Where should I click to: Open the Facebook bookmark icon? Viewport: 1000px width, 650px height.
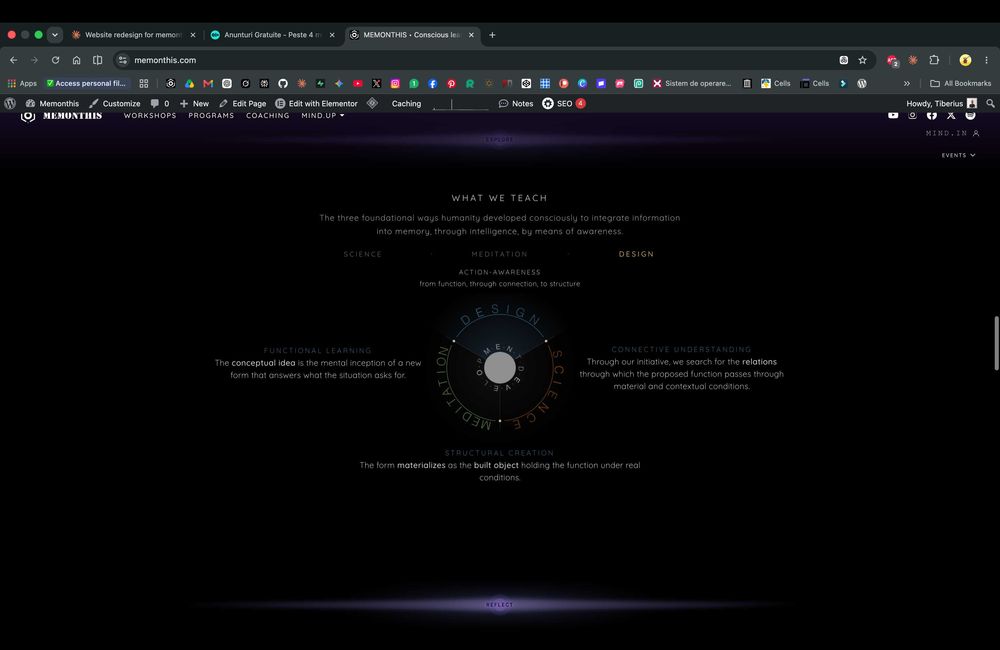432,84
